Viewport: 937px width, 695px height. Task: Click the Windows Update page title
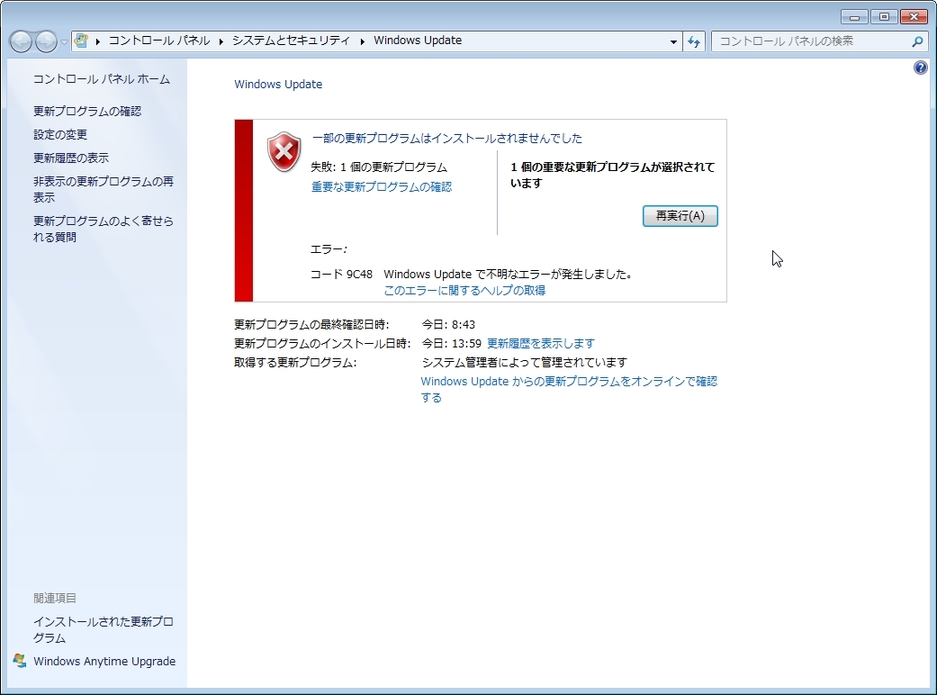coord(278,84)
